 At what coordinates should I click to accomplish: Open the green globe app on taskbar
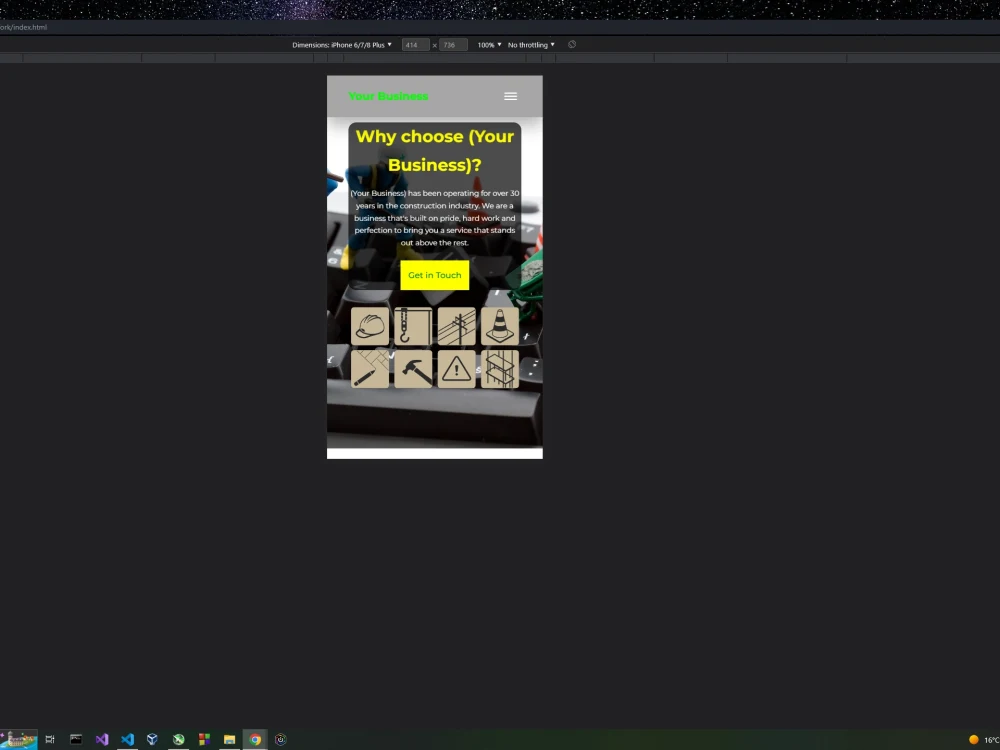(x=179, y=739)
